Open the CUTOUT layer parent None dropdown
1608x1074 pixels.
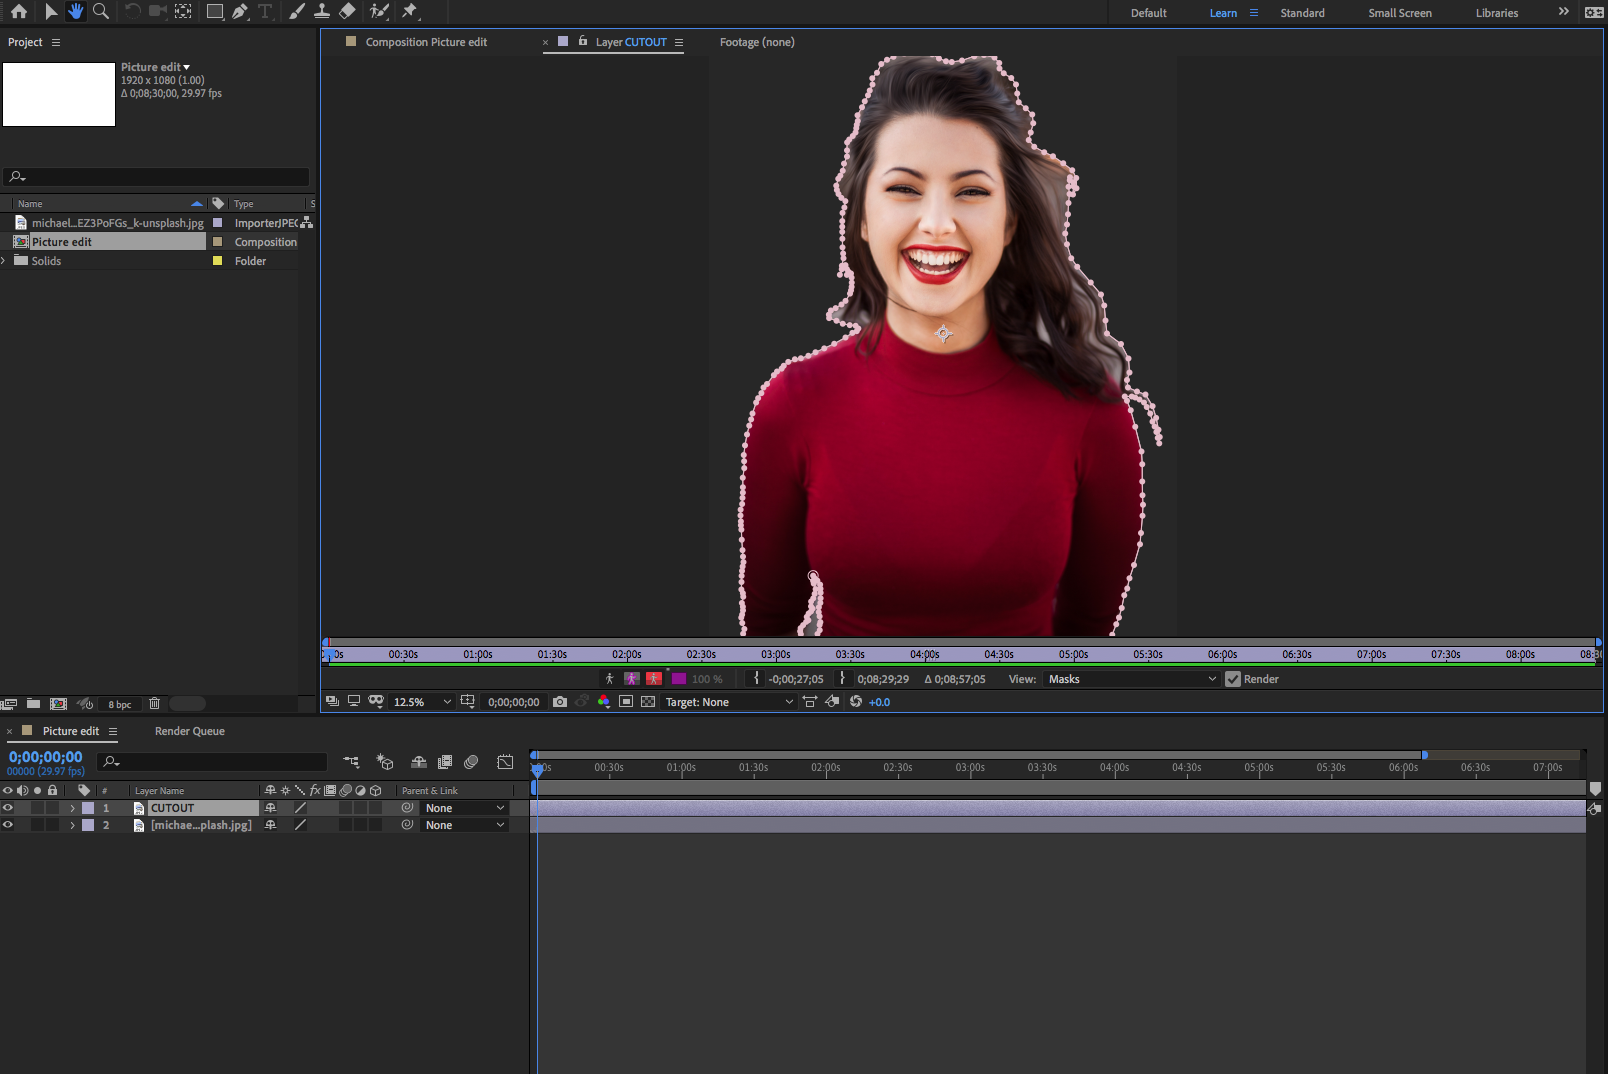point(465,808)
